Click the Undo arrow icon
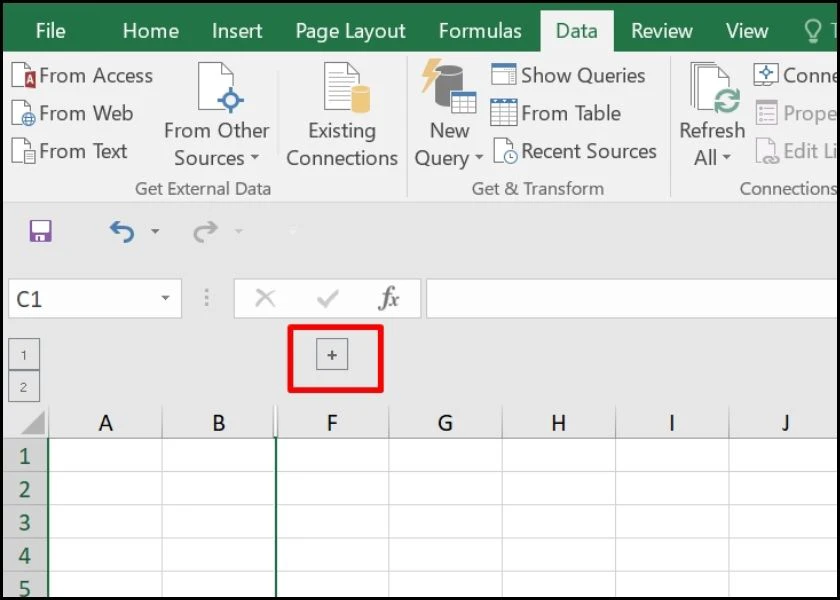Viewport: 840px width, 600px height. [x=121, y=232]
